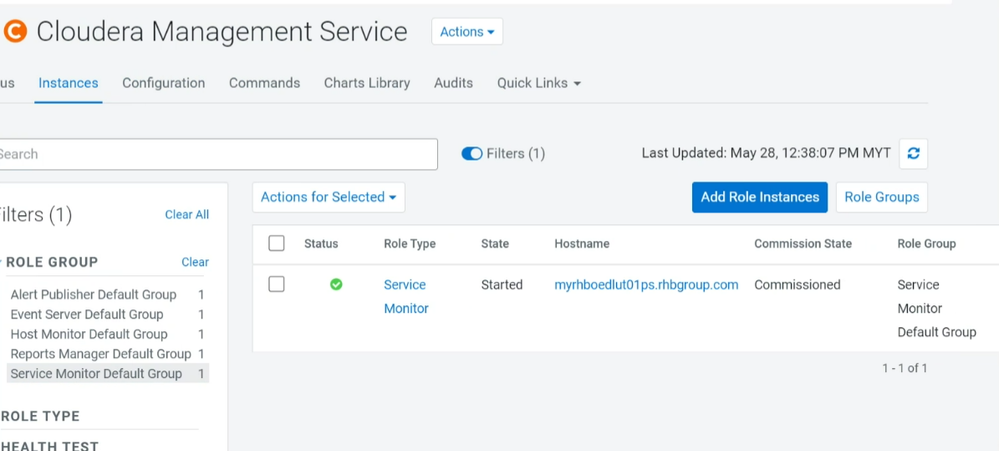This screenshot has height=451, width=999.
Task: Toggle the Filters (1) switch
Action: [471, 154]
